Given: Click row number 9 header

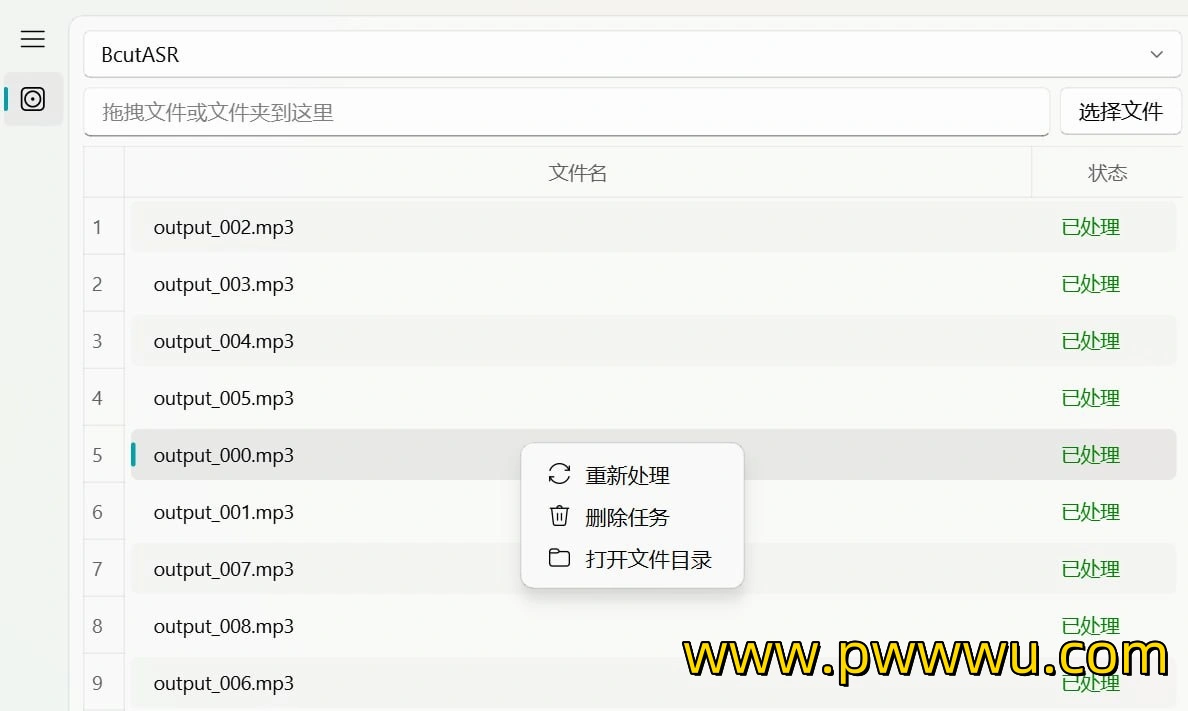Looking at the screenshot, I should pos(104,682).
